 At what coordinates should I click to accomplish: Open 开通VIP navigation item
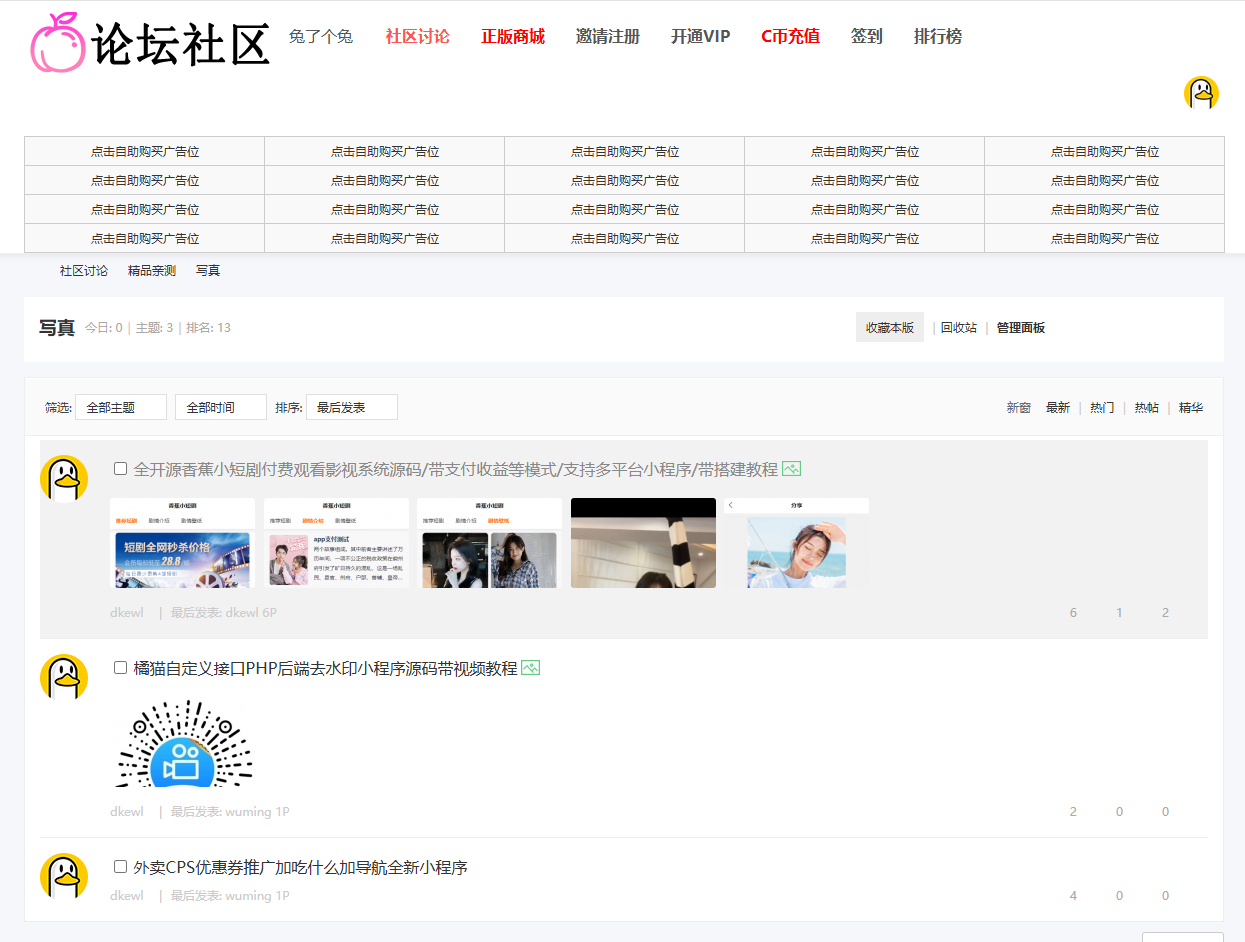coord(700,37)
